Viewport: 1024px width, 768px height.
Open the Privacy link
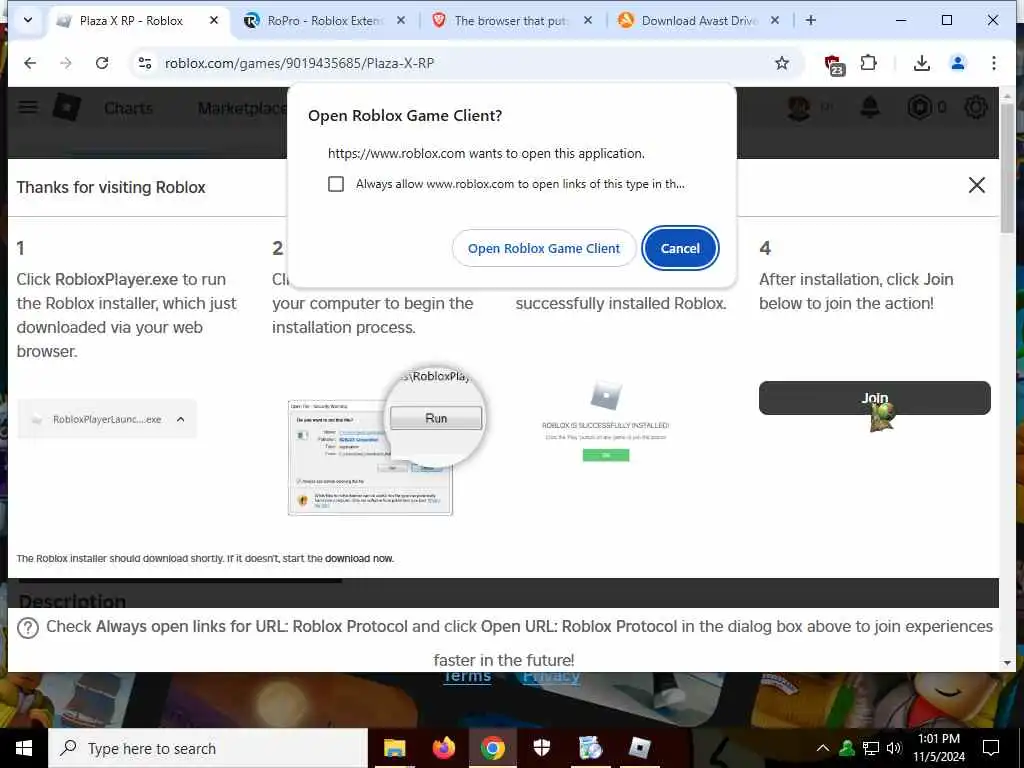point(551,676)
